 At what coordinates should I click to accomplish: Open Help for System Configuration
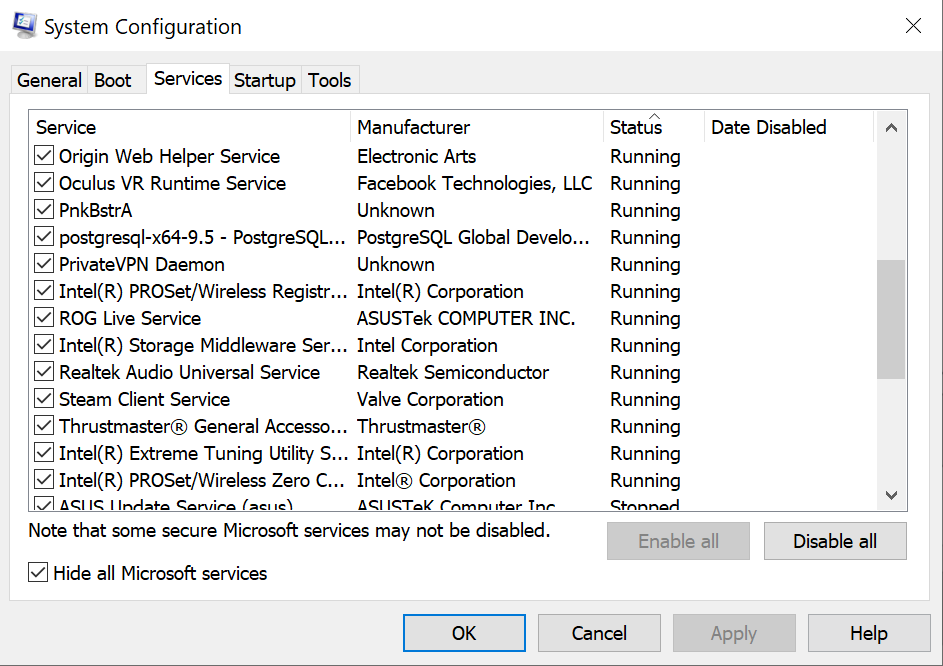tap(868, 633)
